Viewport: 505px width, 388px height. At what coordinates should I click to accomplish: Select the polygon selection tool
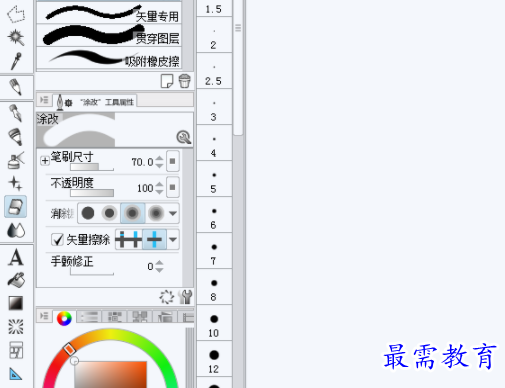coord(16,15)
